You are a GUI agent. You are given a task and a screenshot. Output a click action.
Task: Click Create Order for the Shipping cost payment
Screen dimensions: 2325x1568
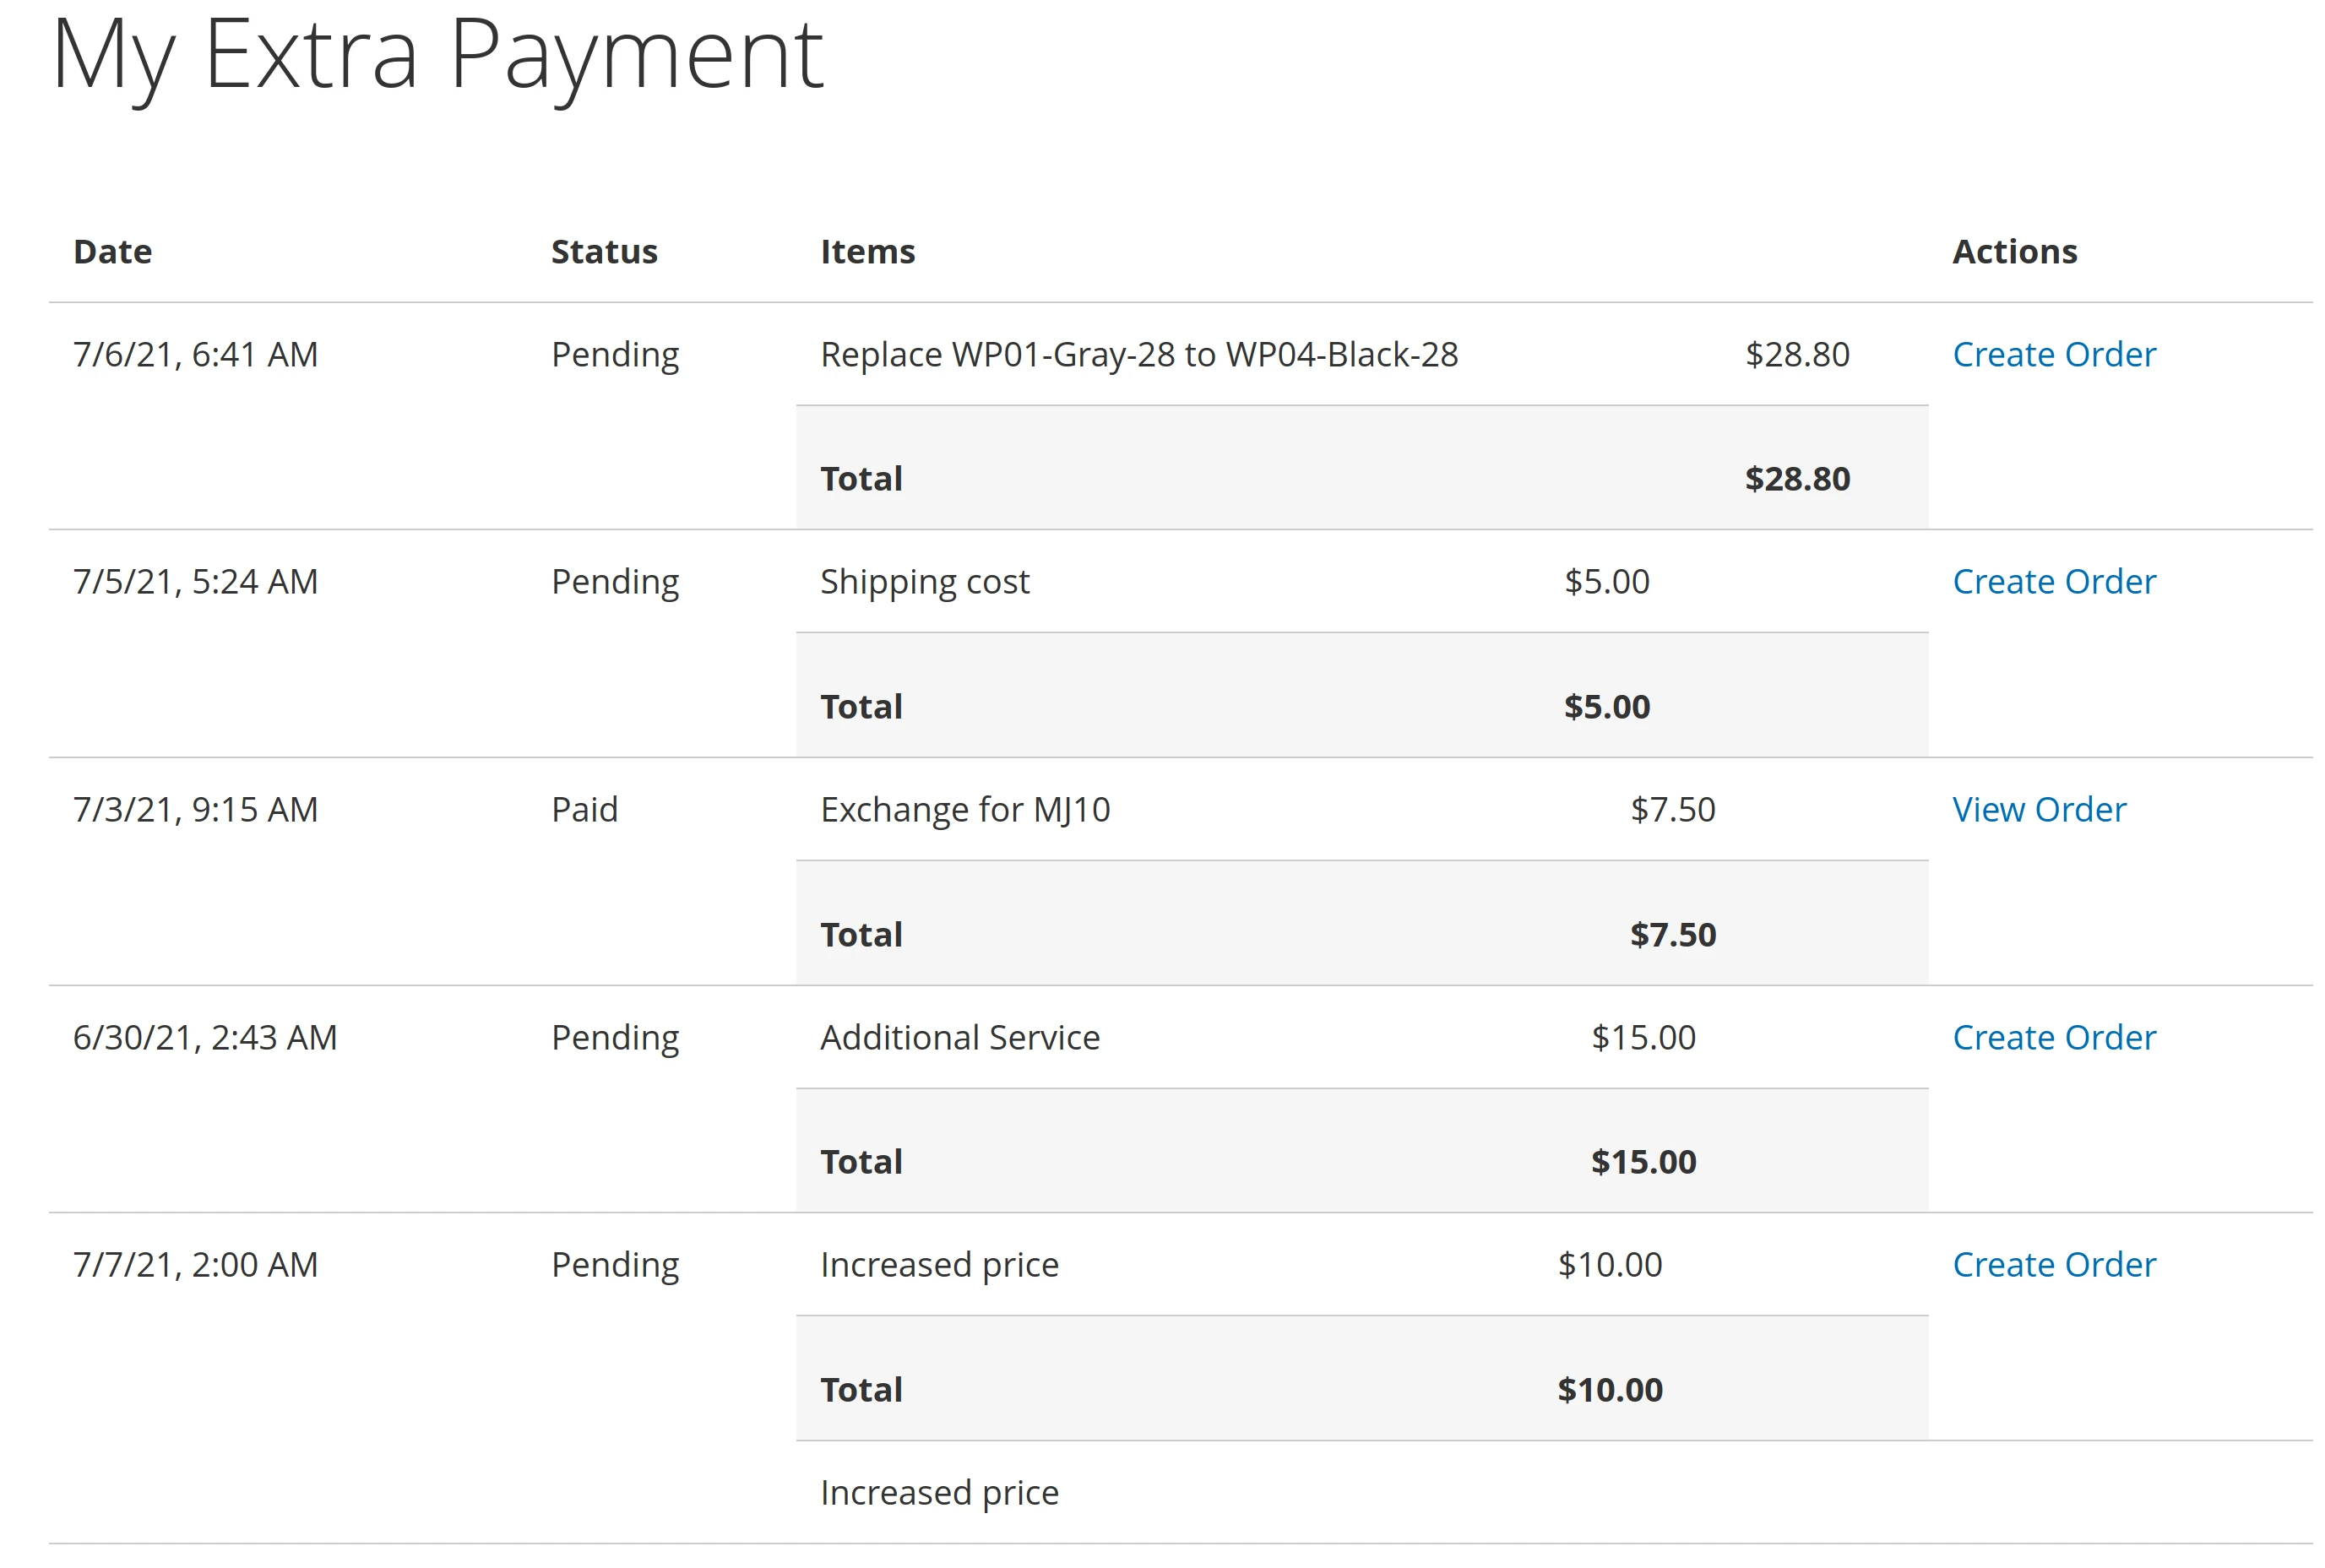coord(2052,581)
